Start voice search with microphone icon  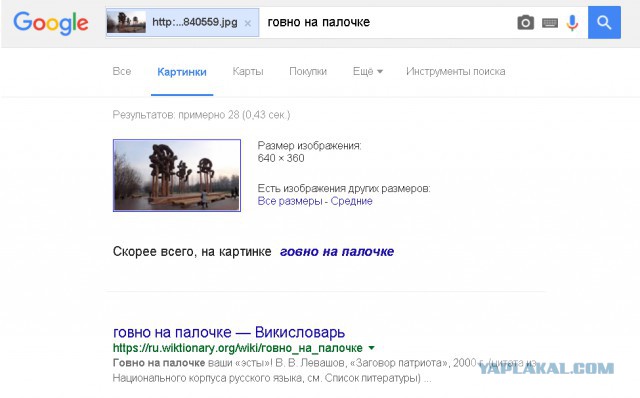click(573, 23)
